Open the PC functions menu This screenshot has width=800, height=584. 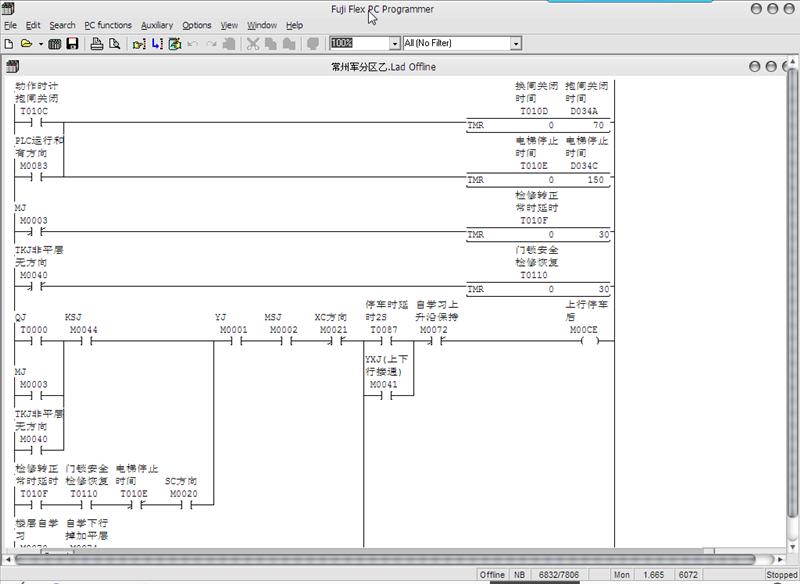tap(108, 25)
